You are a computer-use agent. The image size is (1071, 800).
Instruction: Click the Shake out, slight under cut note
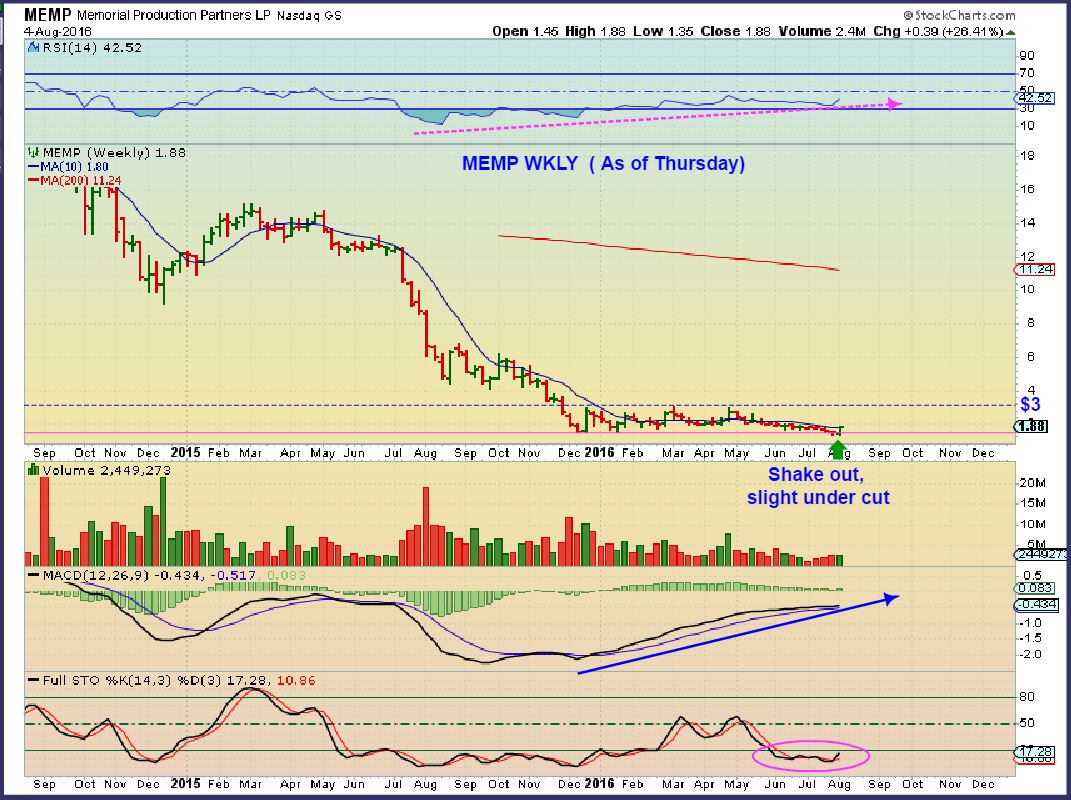point(818,486)
